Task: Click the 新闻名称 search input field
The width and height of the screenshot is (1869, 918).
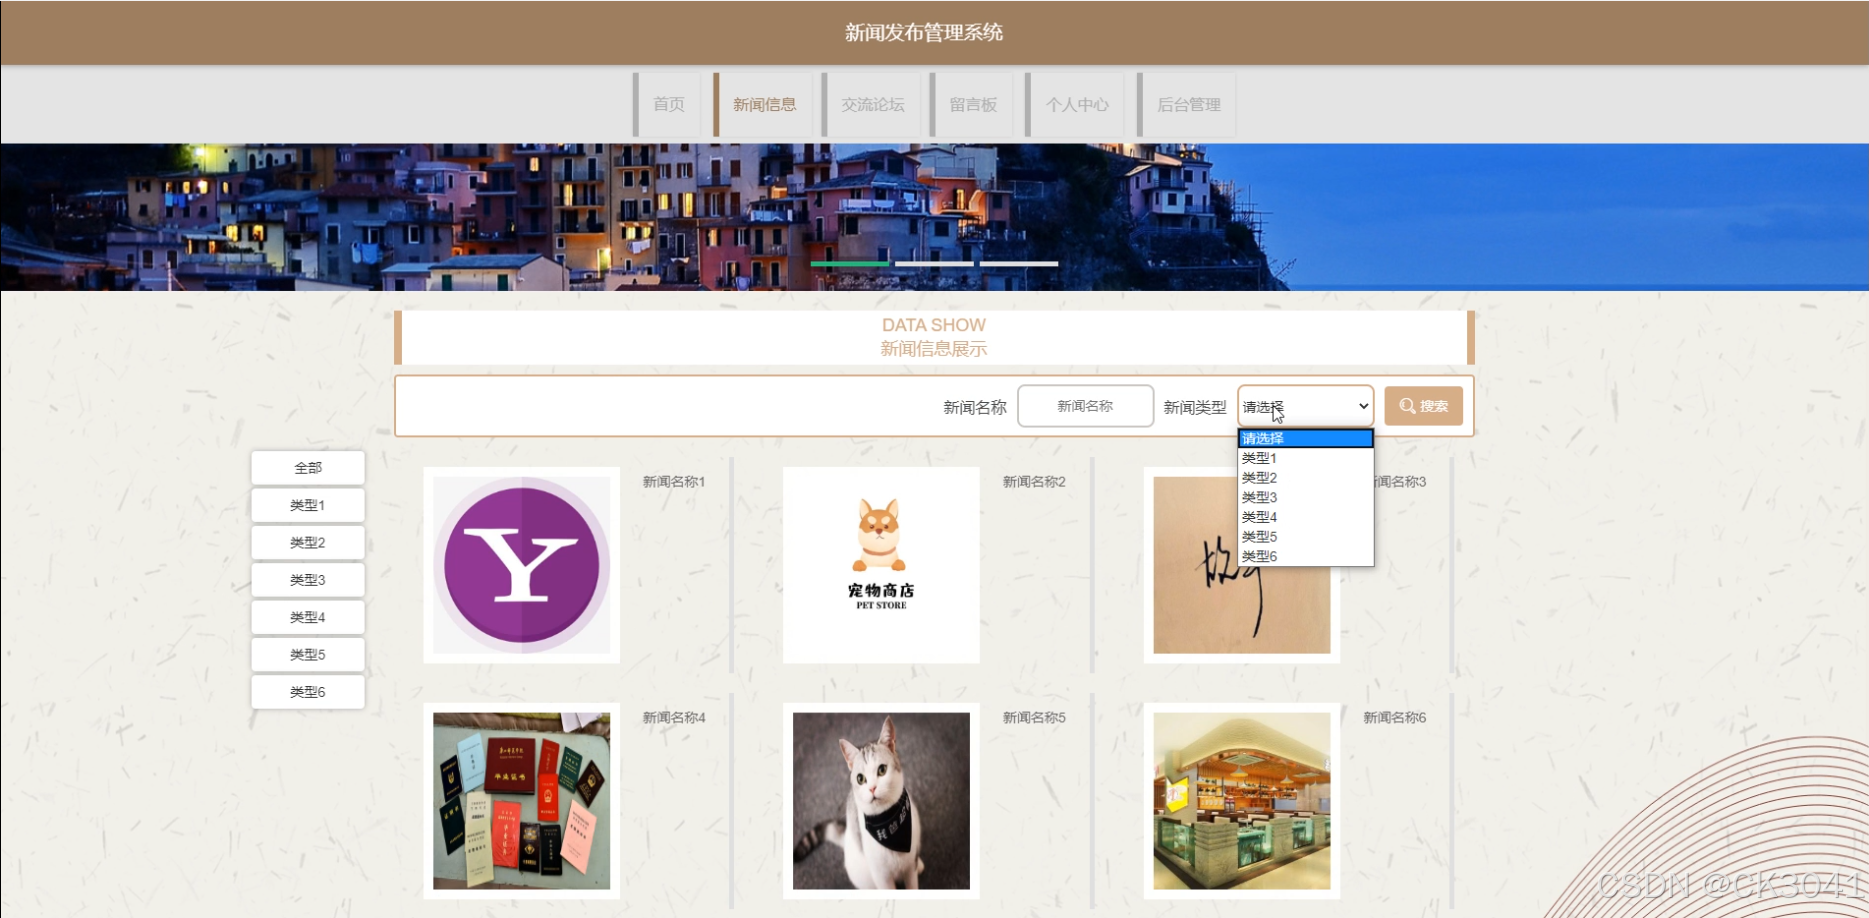Action: pyautogui.click(x=1085, y=406)
